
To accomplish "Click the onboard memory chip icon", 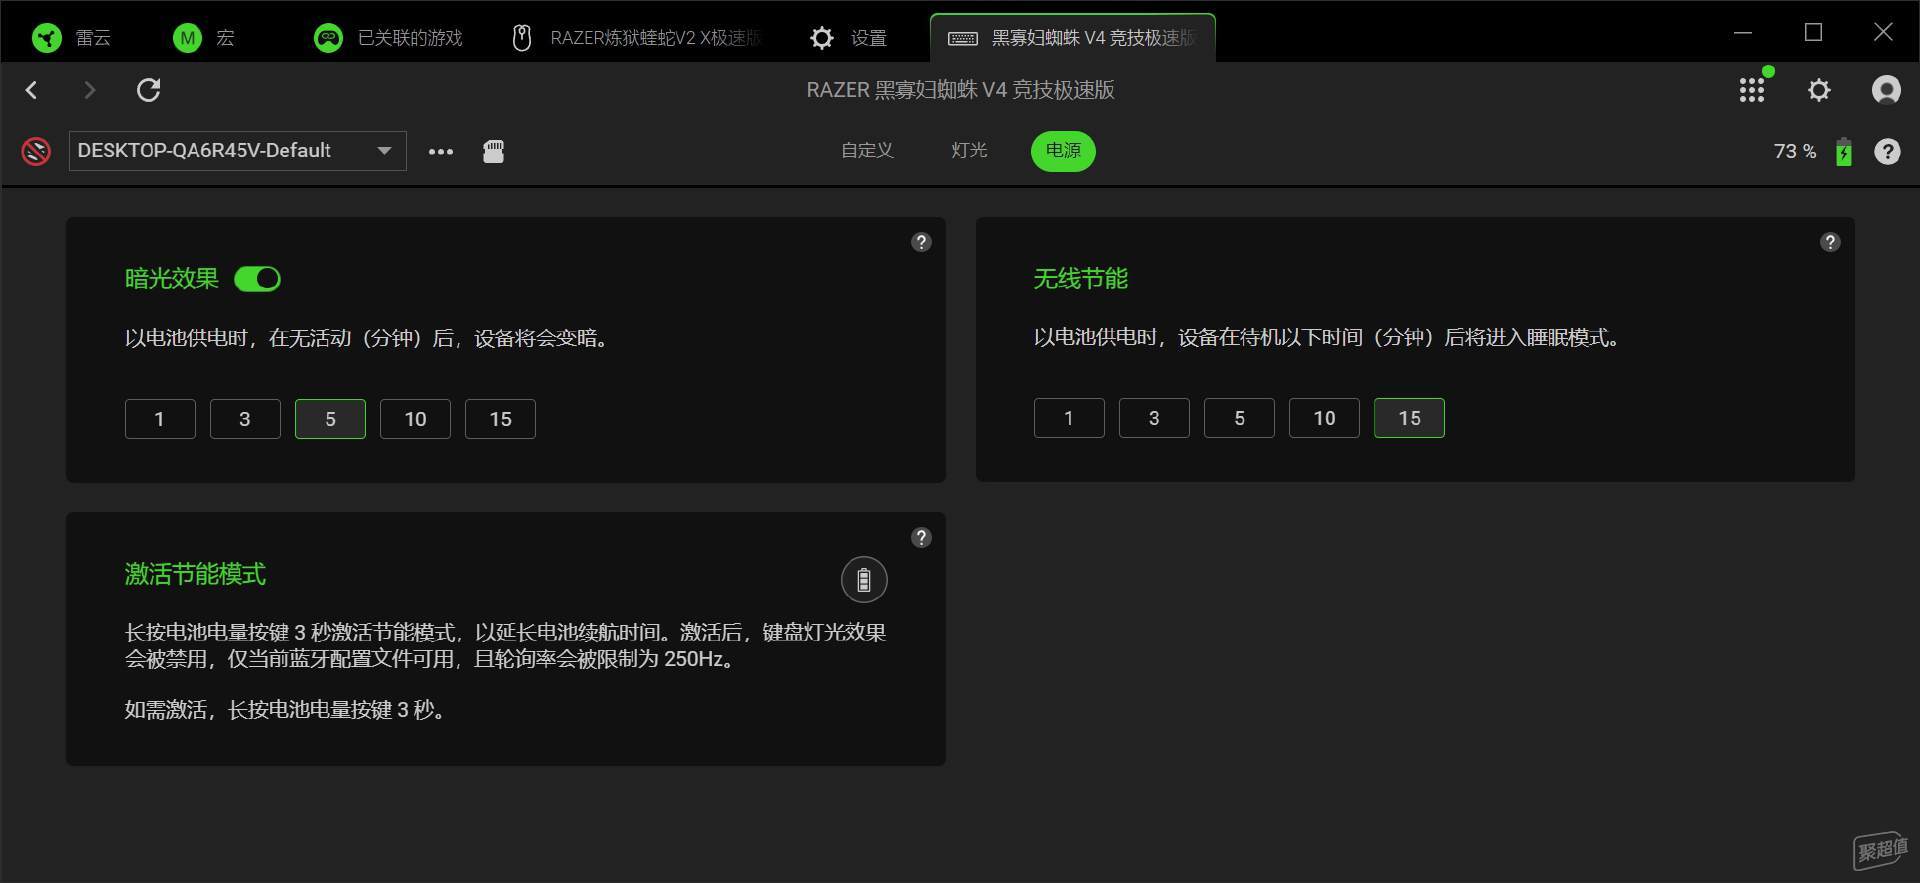I will (x=493, y=151).
